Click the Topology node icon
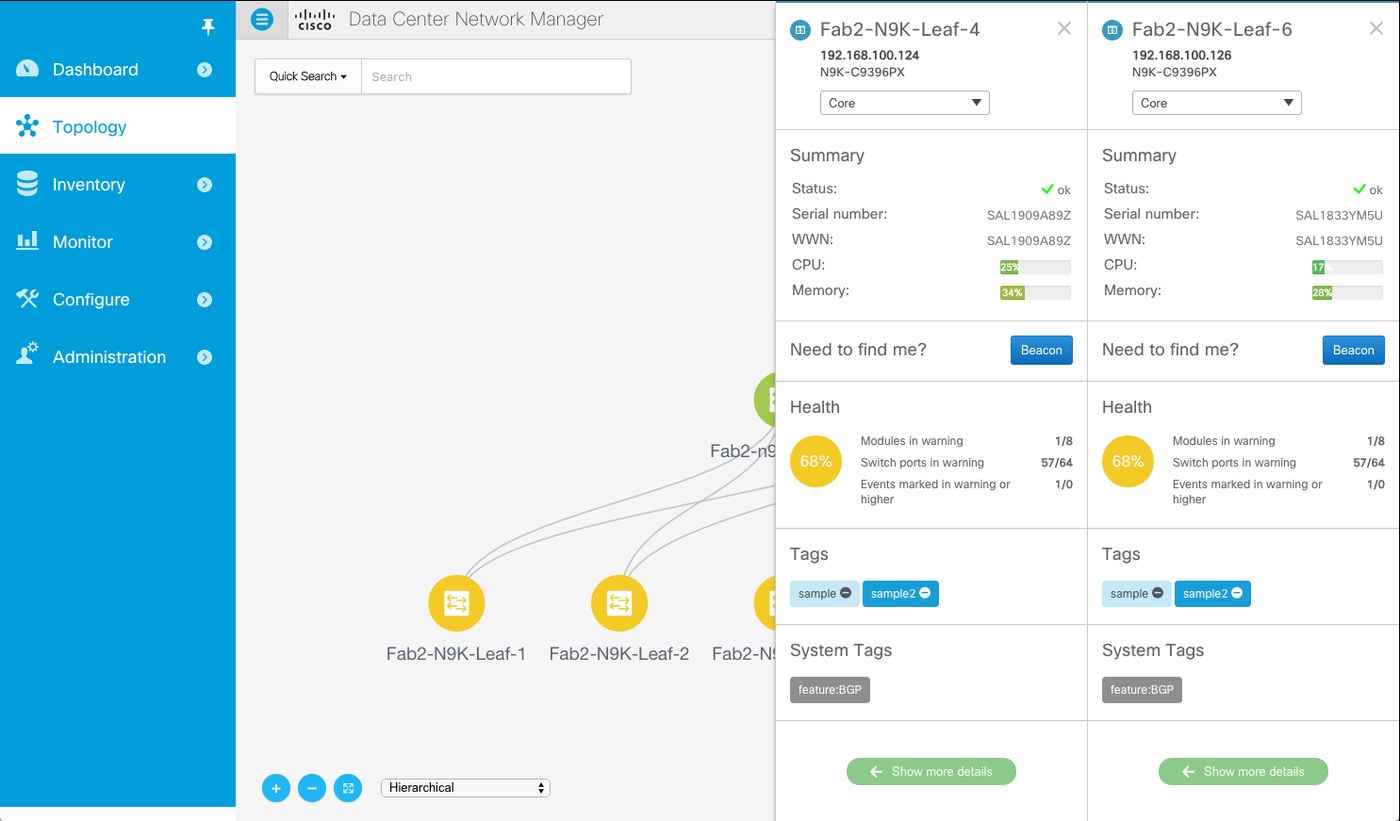Image resolution: width=1400 pixels, height=821 pixels. tap(27, 126)
